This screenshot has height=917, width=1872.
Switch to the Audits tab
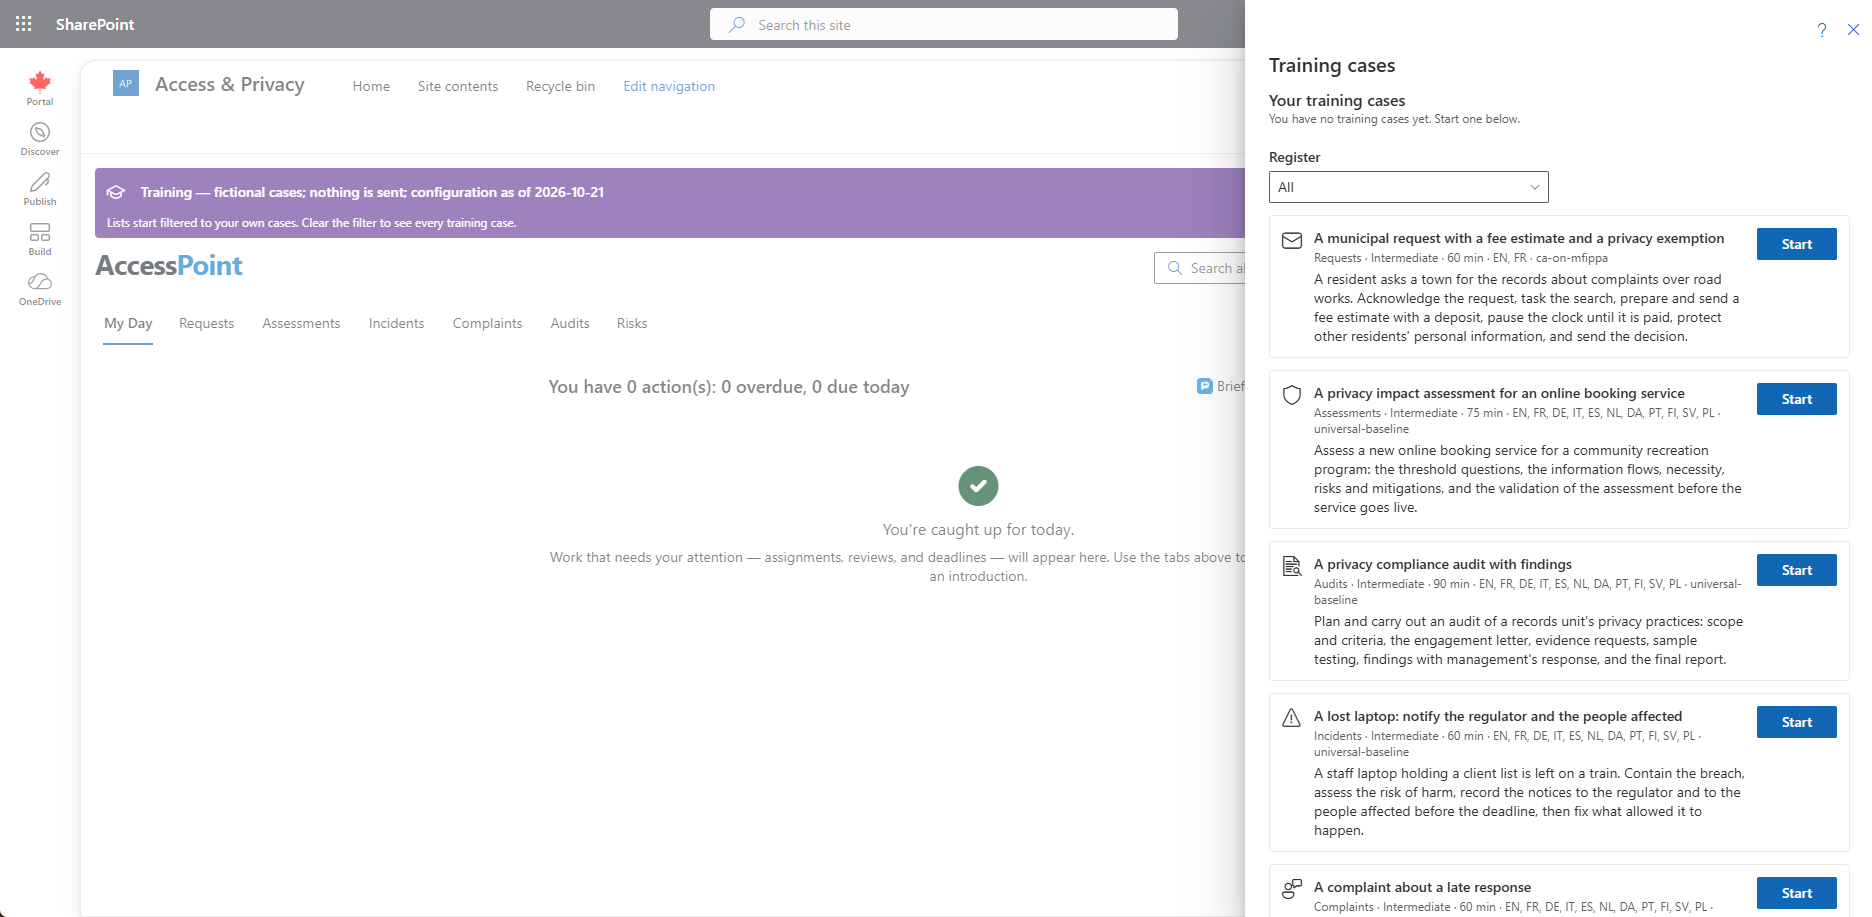click(570, 323)
